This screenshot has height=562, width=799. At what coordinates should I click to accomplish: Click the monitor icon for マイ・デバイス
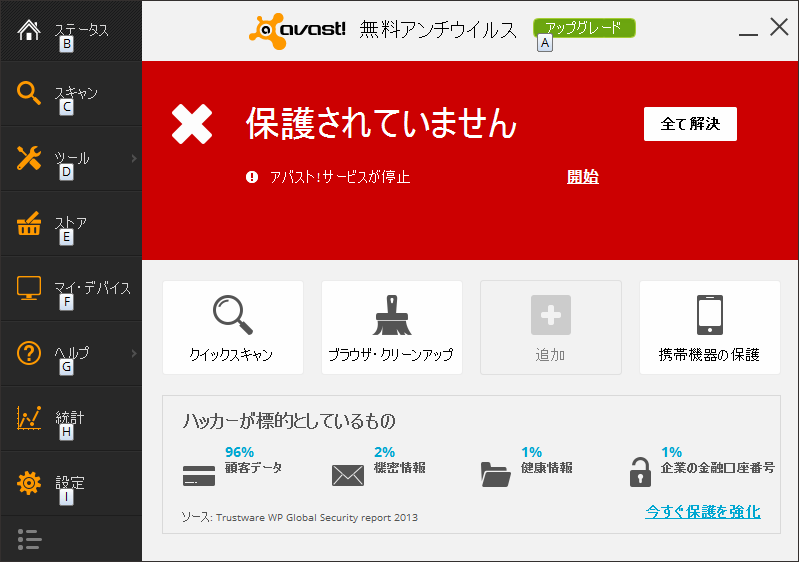click(x=29, y=288)
